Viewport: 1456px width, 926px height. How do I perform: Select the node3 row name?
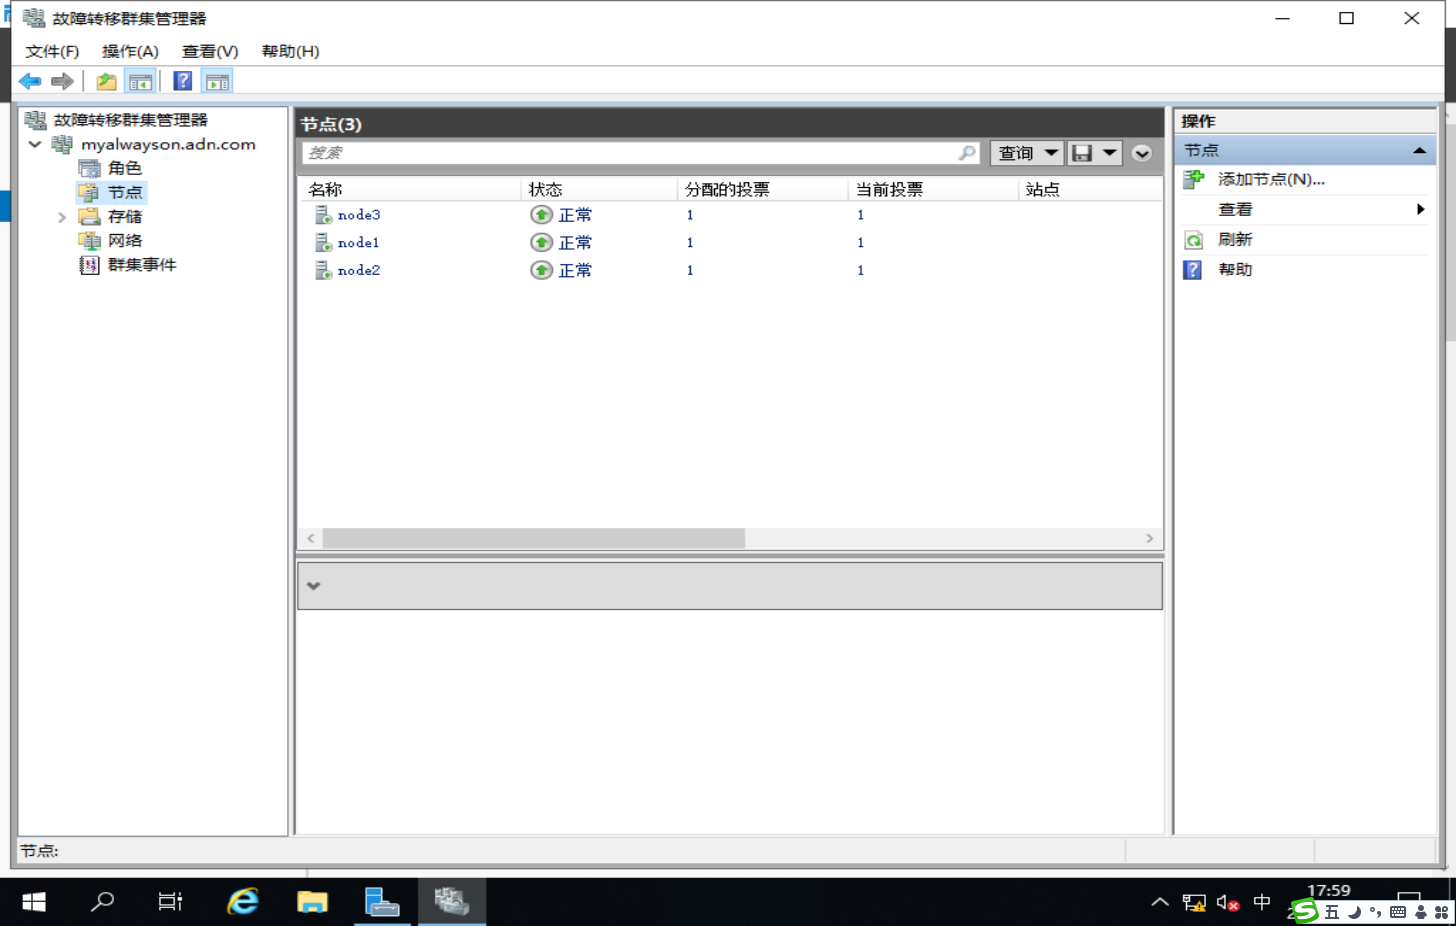coord(359,215)
